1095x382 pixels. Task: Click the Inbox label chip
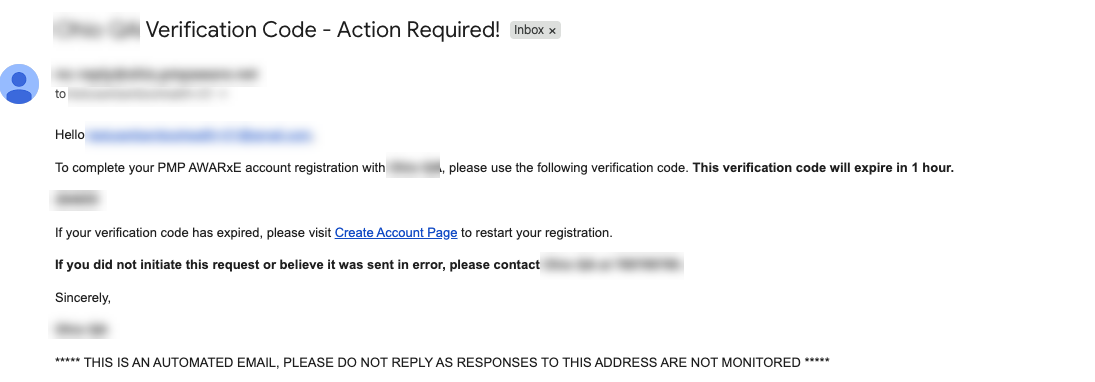click(x=535, y=30)
